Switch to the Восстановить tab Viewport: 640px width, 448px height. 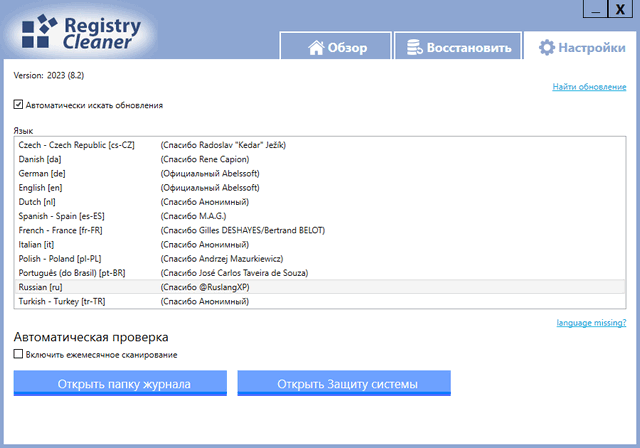click(457, 47)
